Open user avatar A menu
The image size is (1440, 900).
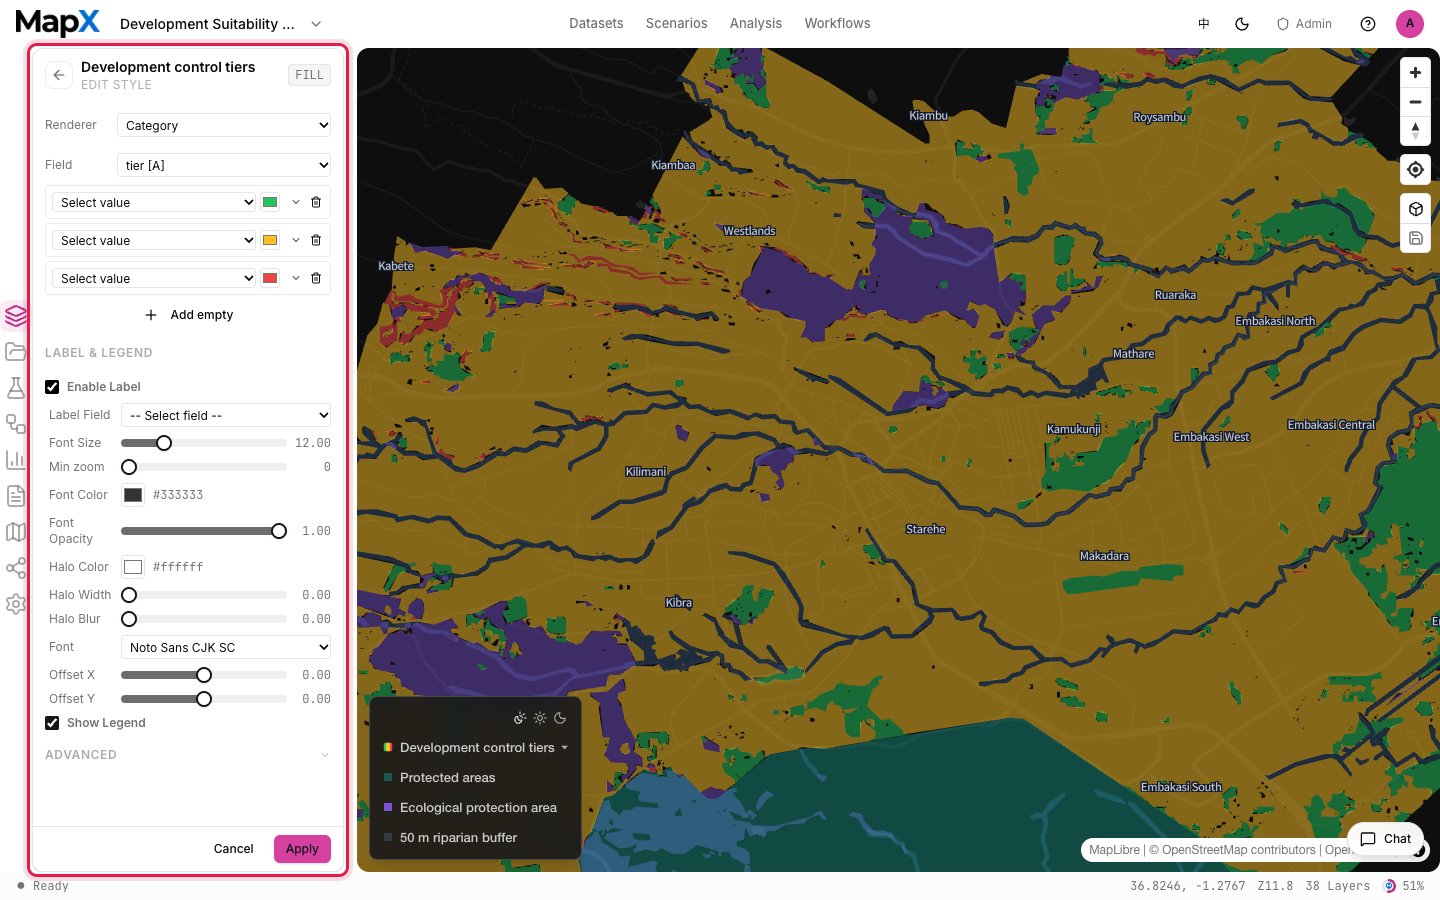pyautogui.click(x=1410, y=24)
